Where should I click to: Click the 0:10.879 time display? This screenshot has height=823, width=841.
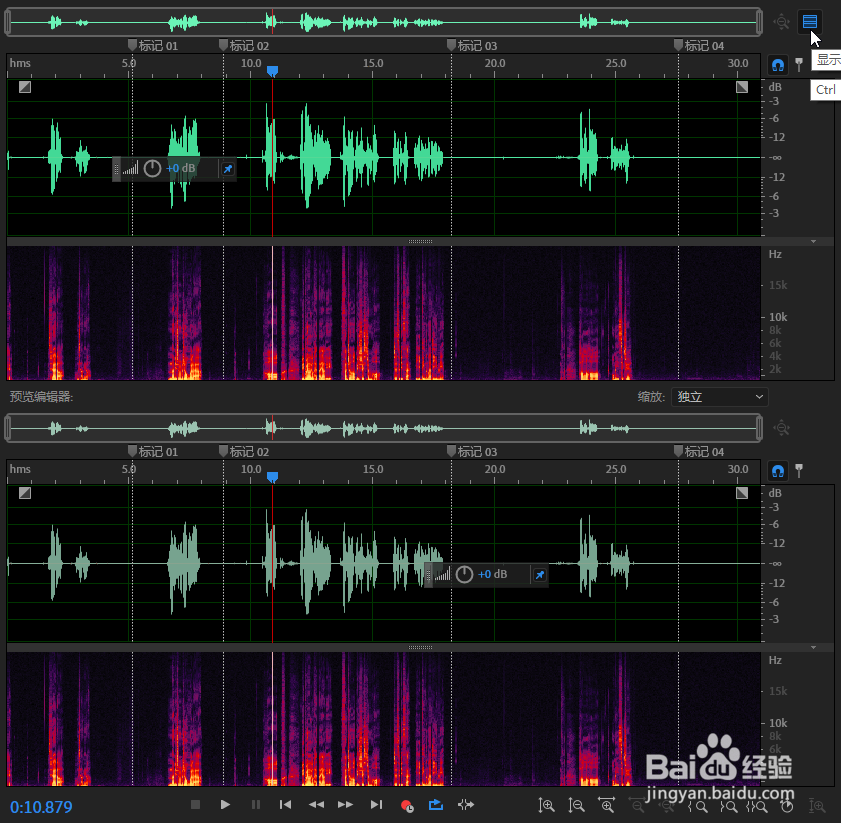tap(41, 806)
